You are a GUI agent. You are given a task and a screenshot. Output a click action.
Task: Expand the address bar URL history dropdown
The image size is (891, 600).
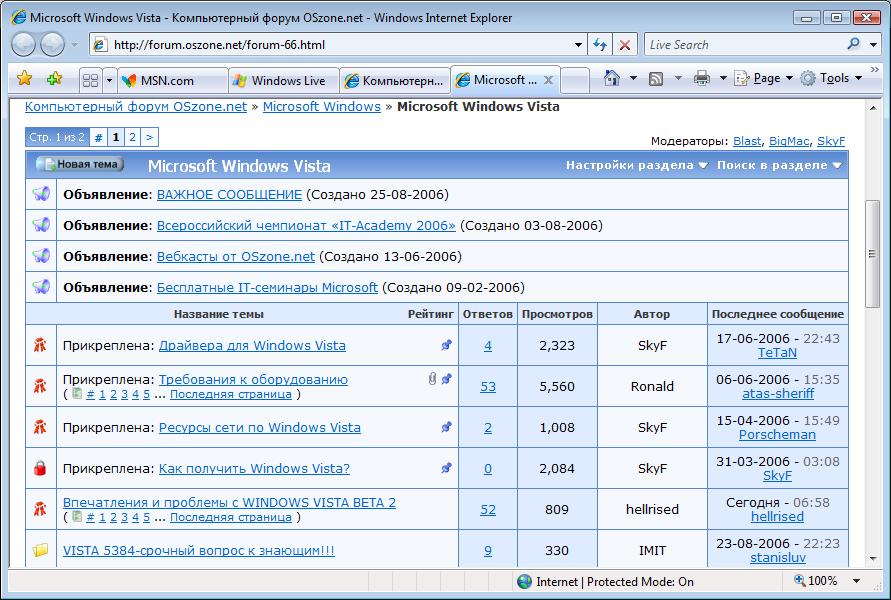[579, 45]
